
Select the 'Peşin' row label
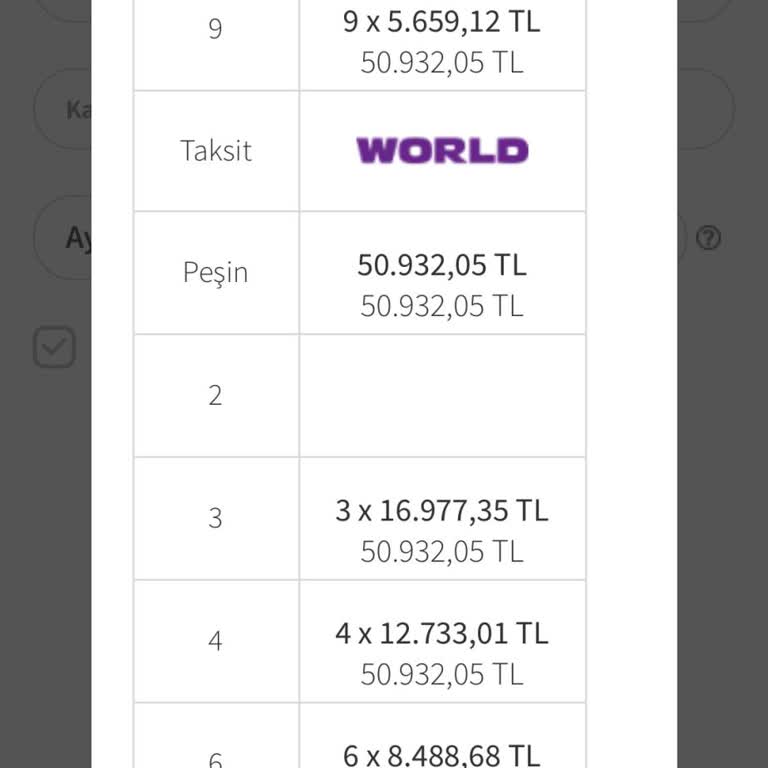point(216,273)
